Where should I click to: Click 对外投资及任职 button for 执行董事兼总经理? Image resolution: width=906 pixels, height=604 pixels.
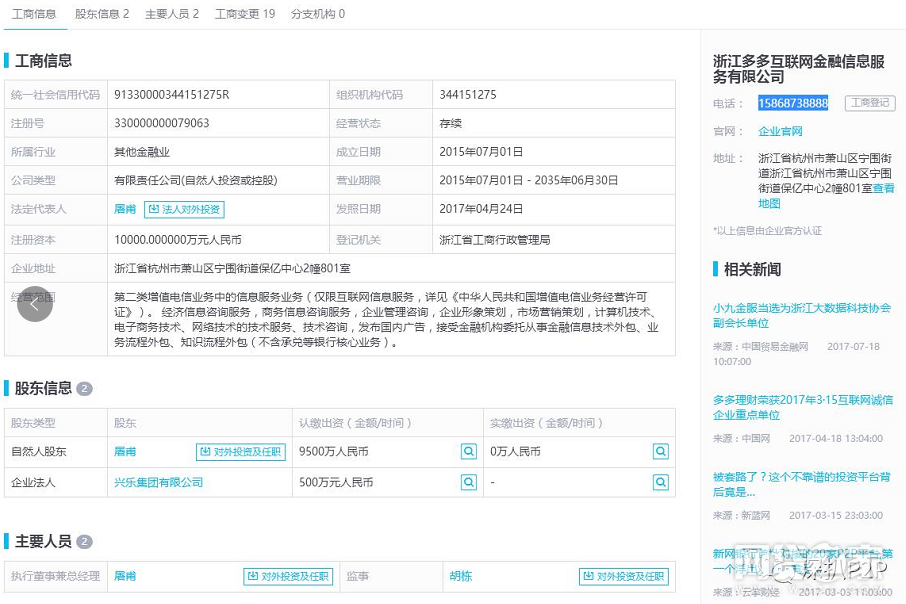[x=288, y=576]
